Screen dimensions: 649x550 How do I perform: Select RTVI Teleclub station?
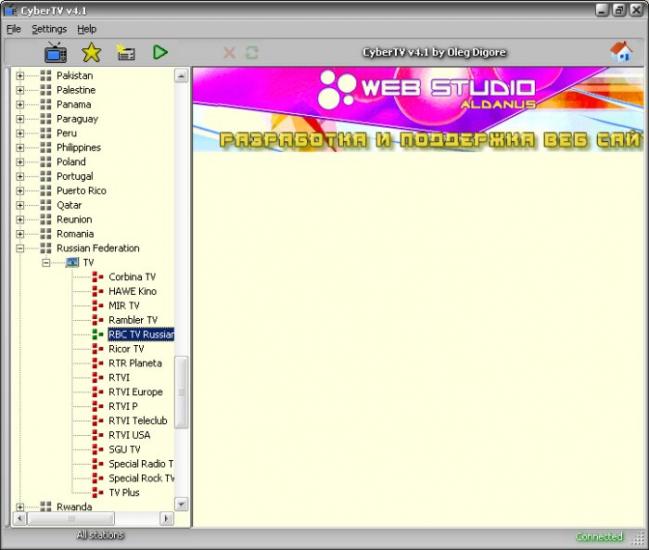tap(138, 420)
